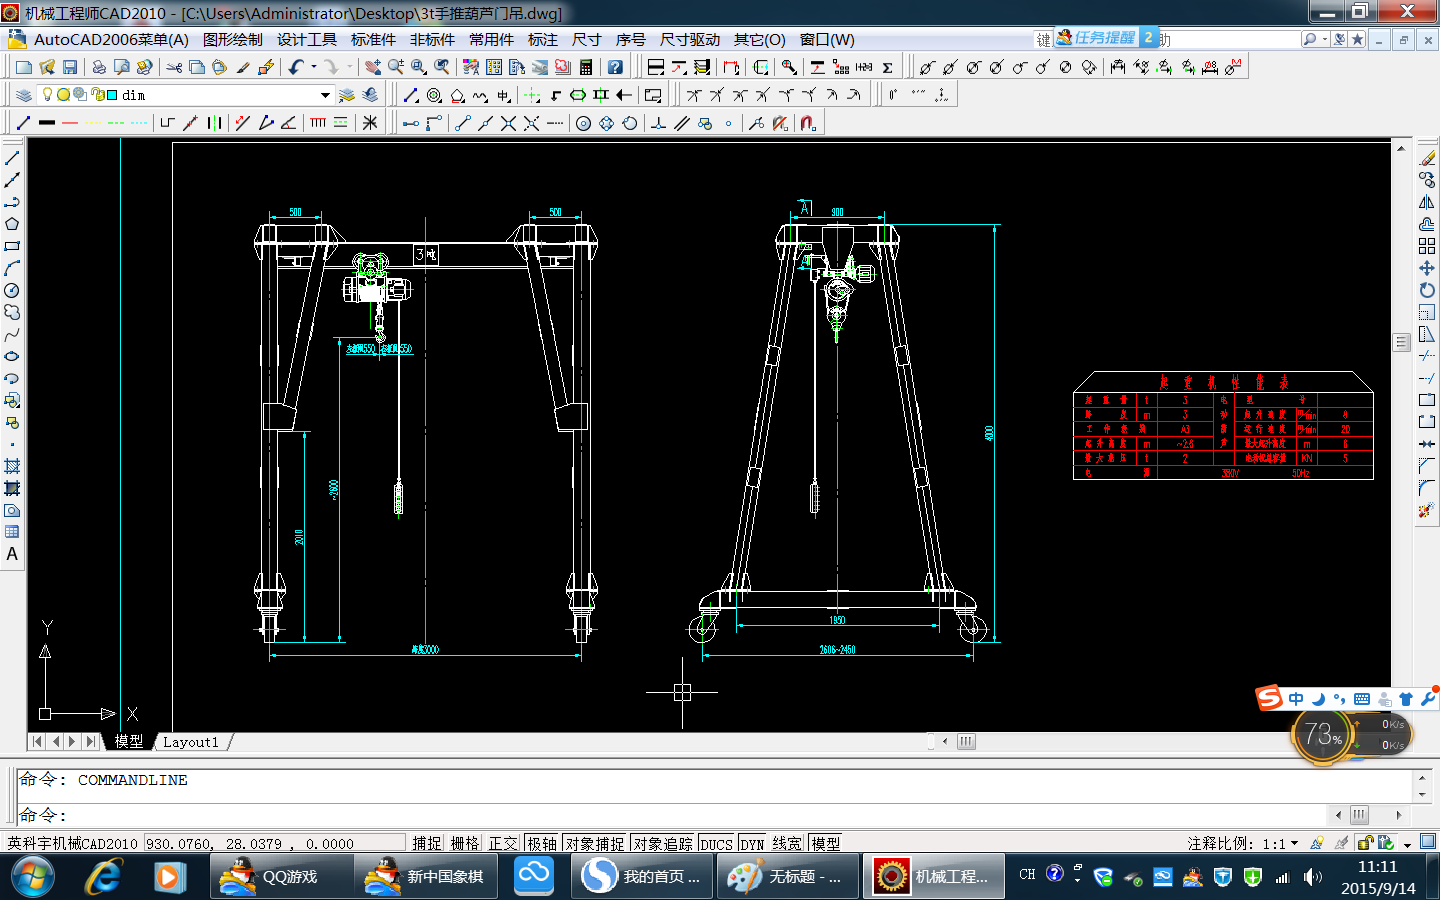This screenshot has width=1440, height=900.
Task: Click the Undo arrow icon
Action: pyautogui.click(x=296, y=67)
